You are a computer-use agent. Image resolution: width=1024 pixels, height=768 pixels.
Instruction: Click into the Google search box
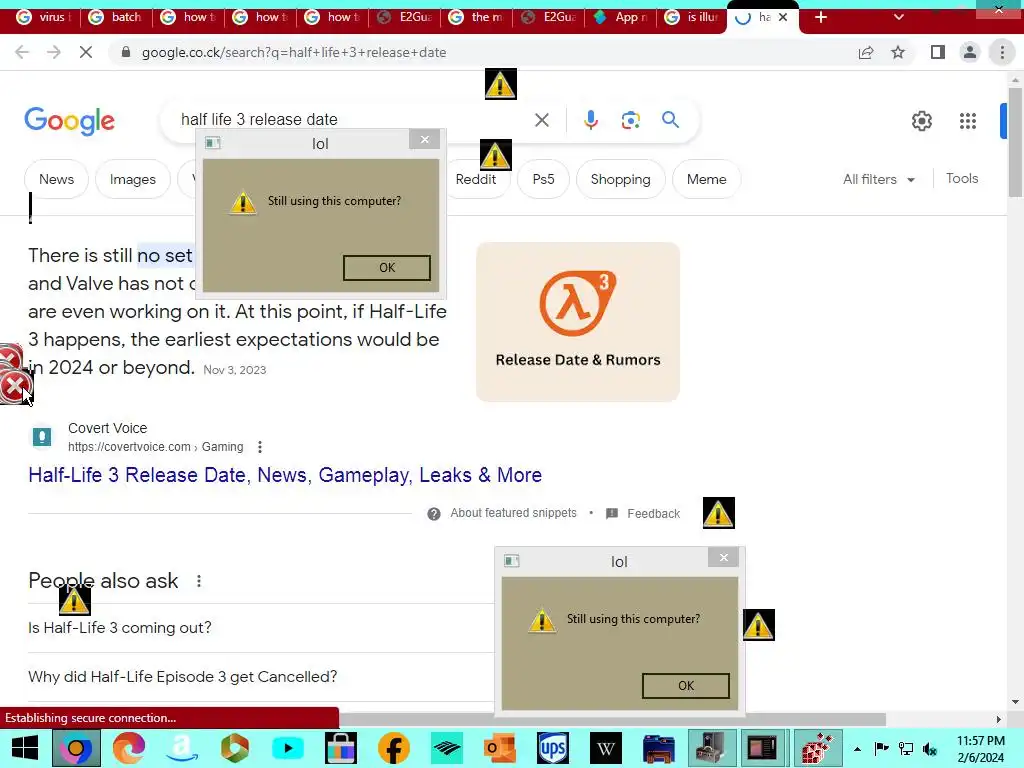(x=353, y=120)
